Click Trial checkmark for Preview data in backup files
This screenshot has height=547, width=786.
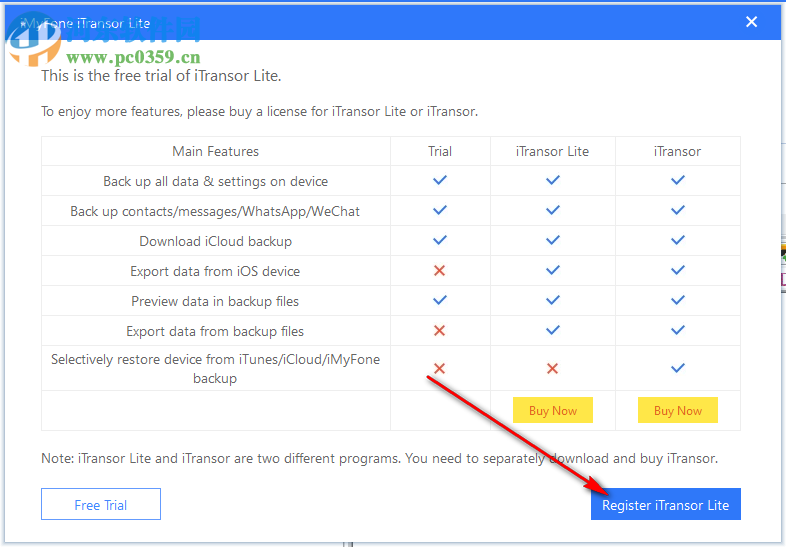pos(440,300)
